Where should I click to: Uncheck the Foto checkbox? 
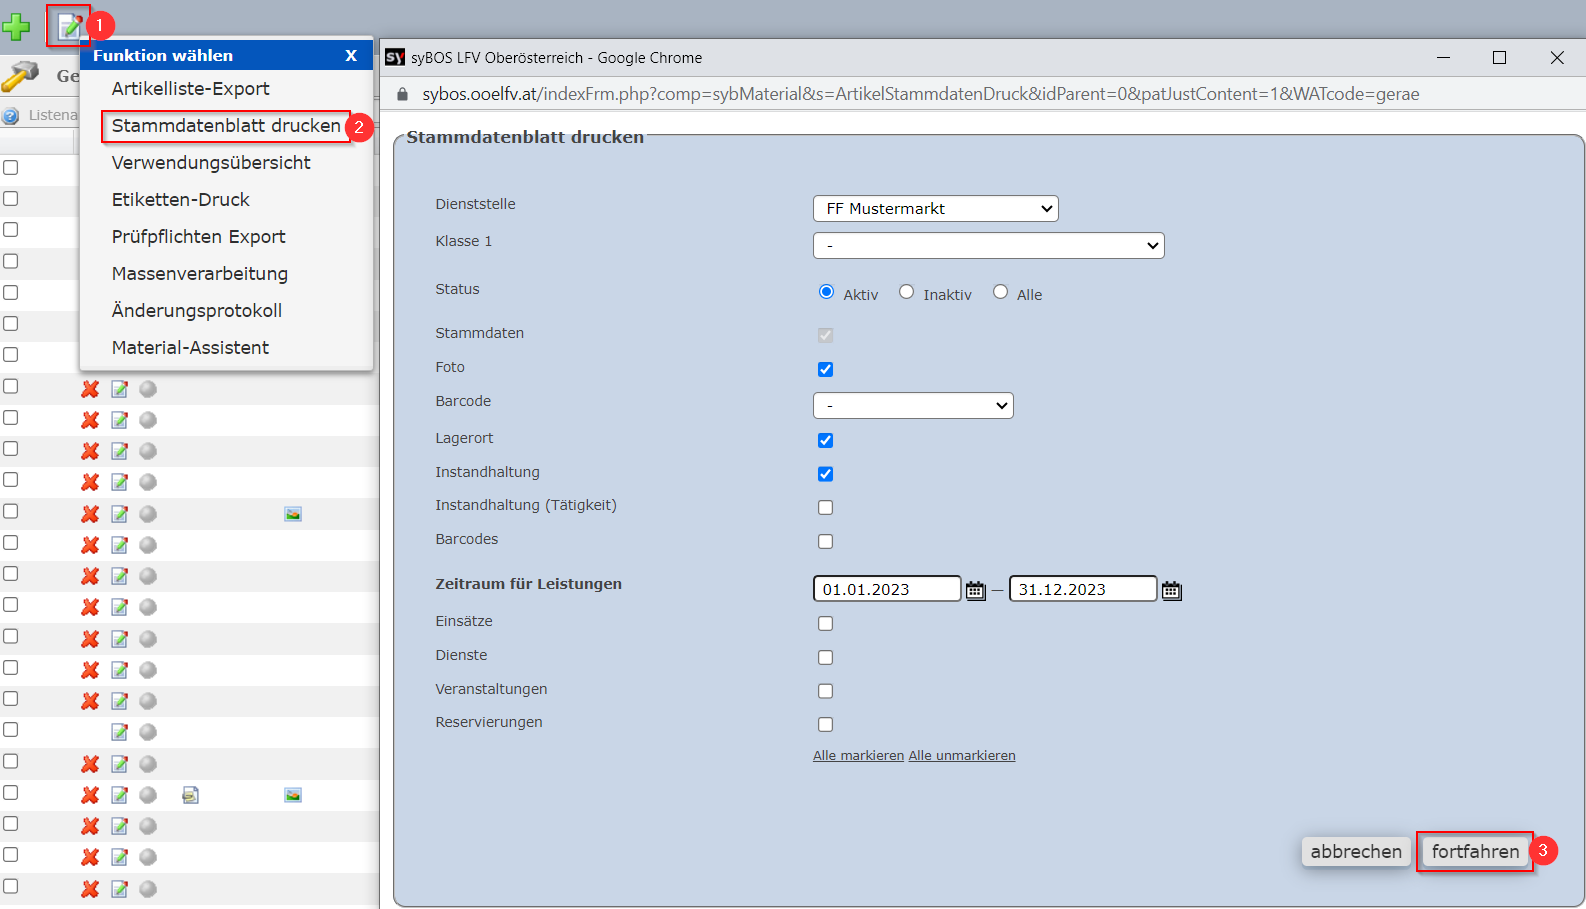pos(825,369)
